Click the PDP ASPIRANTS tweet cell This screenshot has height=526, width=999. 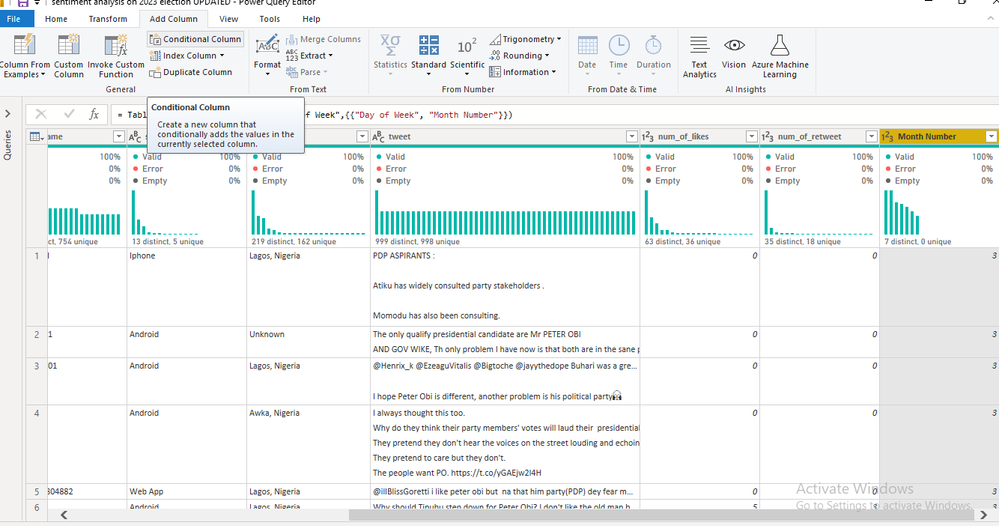coord(505,287)
